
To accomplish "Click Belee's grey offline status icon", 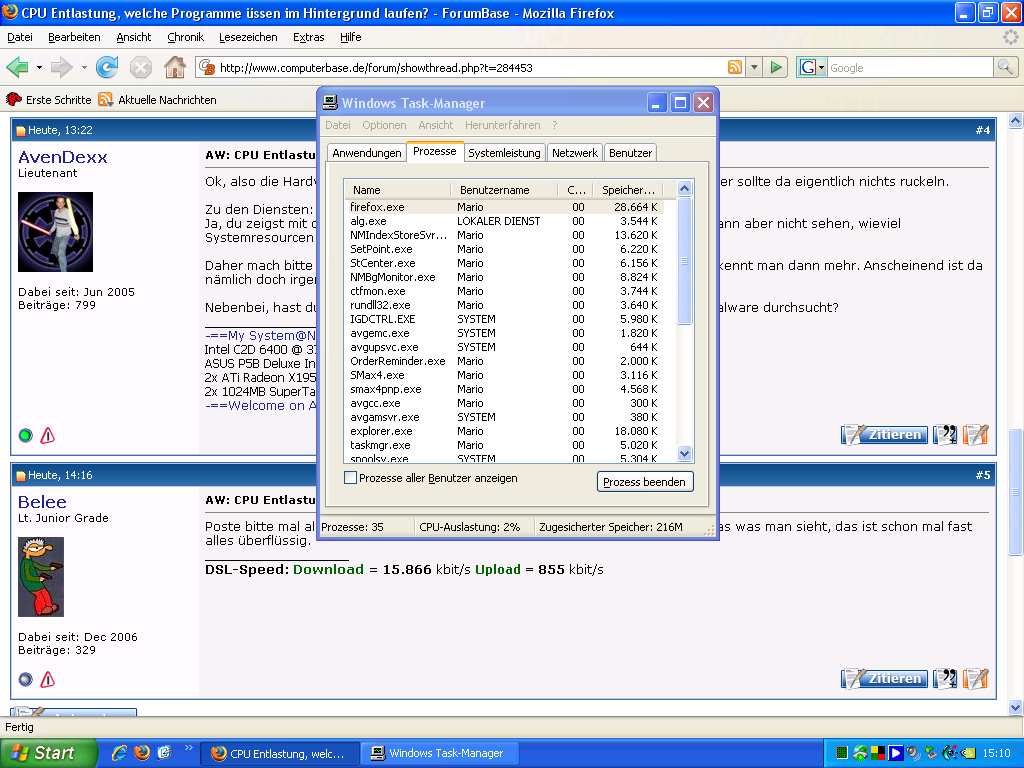I will coord(25,680).
